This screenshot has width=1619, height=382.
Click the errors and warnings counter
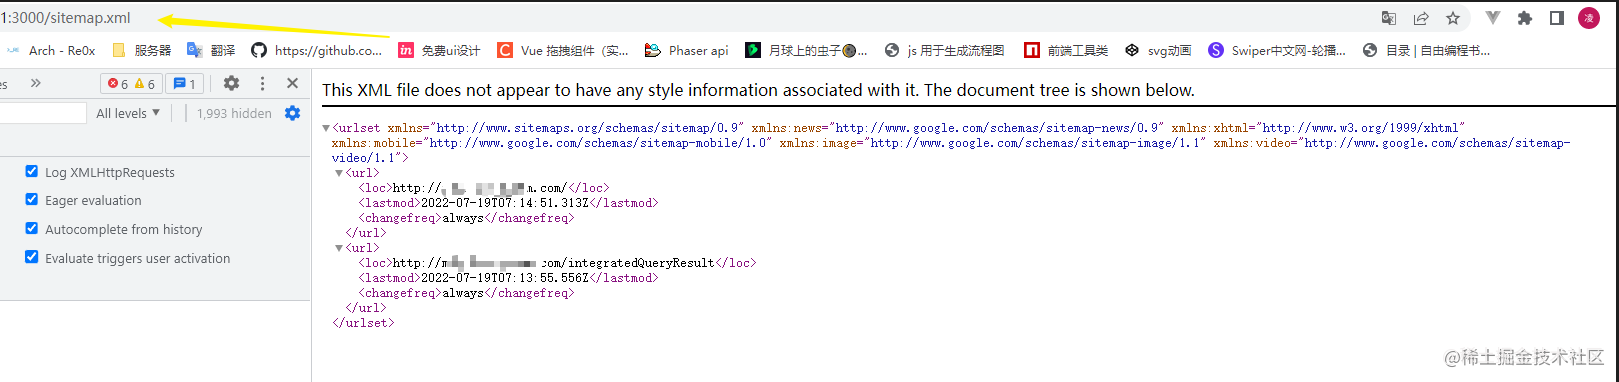point(131,84)
